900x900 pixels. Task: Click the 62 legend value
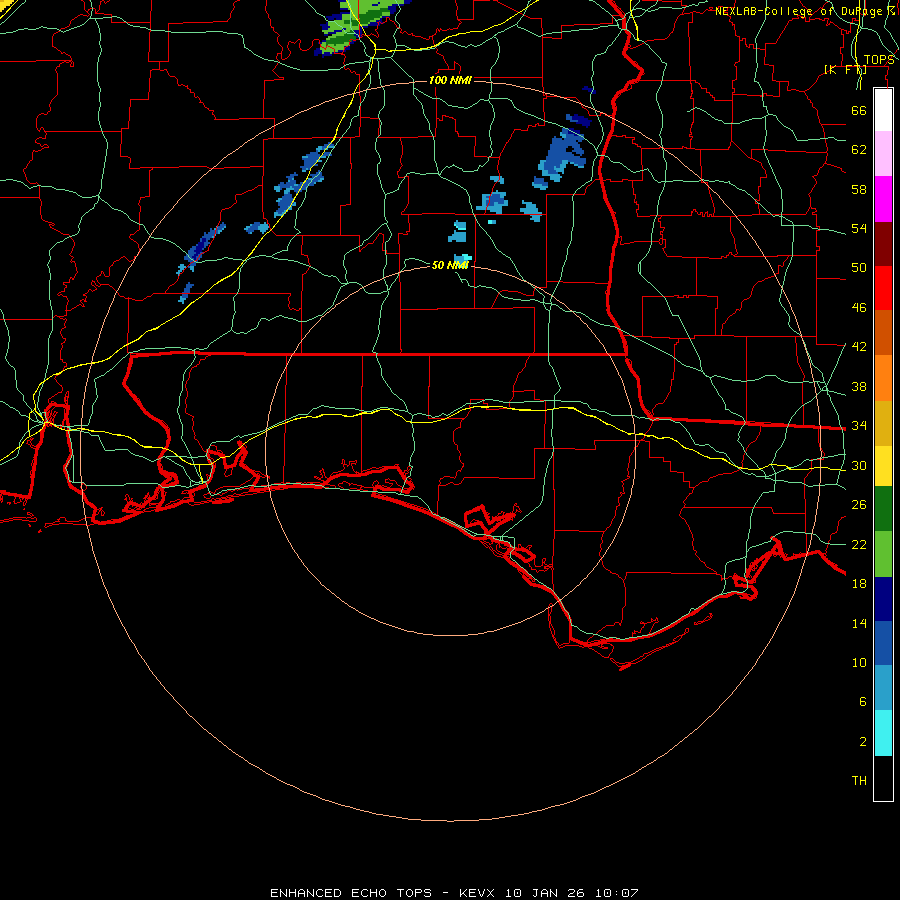859,150
